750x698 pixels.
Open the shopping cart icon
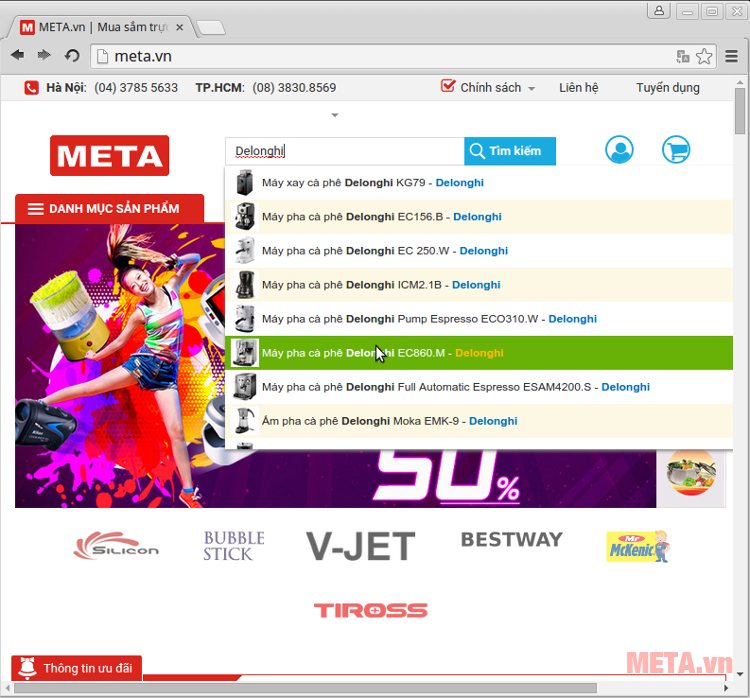click(x=676, y=149)
